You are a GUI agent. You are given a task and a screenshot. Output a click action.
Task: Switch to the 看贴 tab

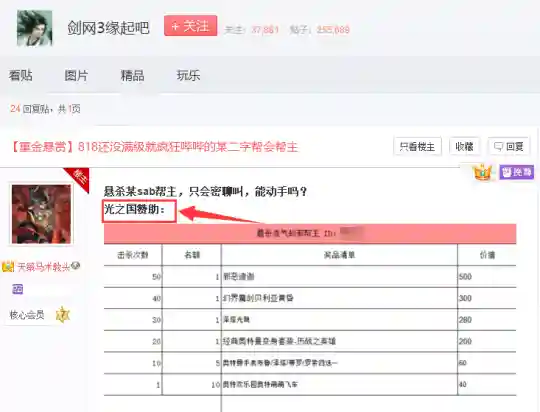pos(21,75)
